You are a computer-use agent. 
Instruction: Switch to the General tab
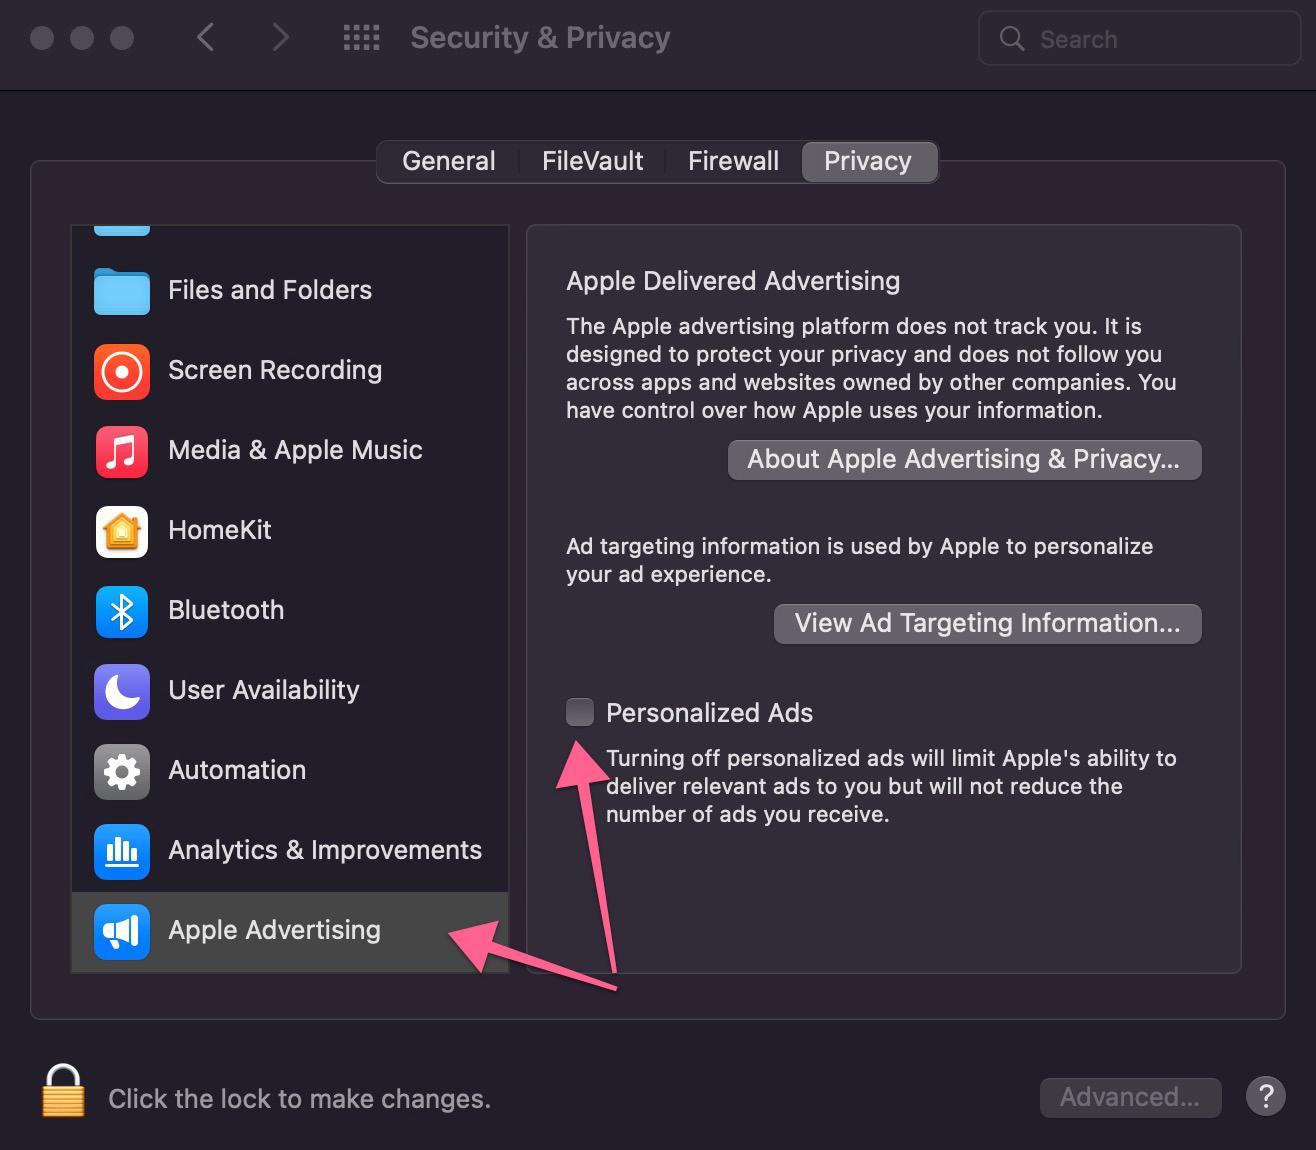click(x=448, y=161)
